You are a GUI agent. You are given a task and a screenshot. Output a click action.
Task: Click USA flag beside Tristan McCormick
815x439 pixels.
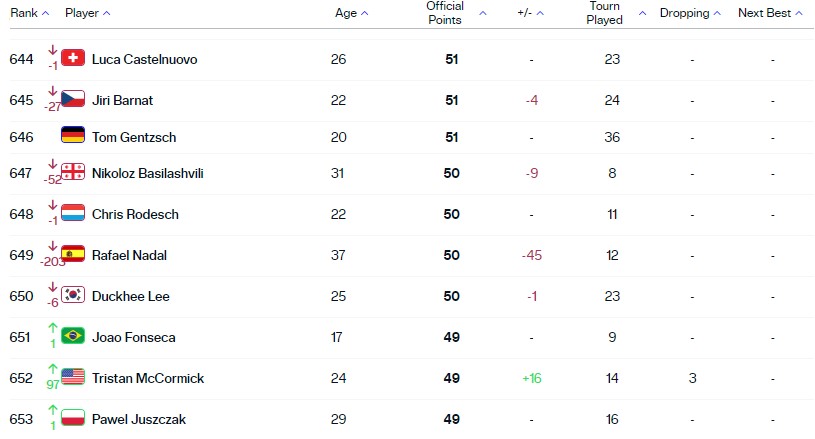(73, 377)
